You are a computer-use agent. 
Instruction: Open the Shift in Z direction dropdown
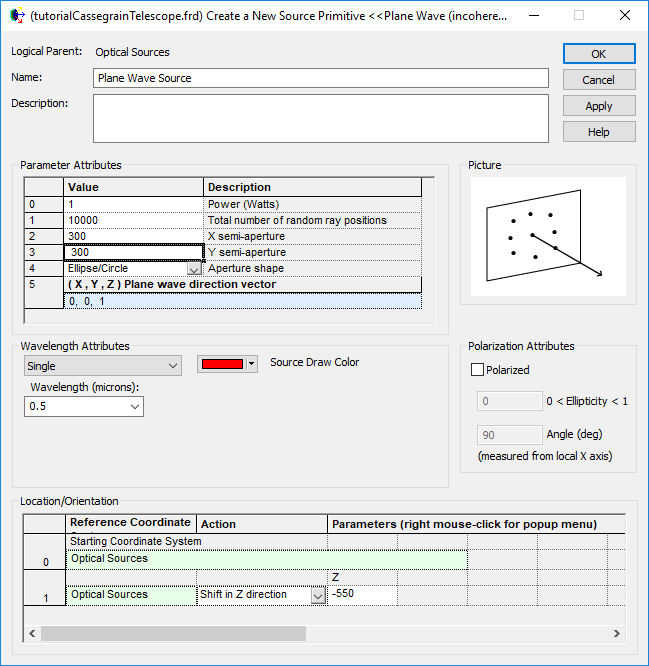tap(318, 595)
